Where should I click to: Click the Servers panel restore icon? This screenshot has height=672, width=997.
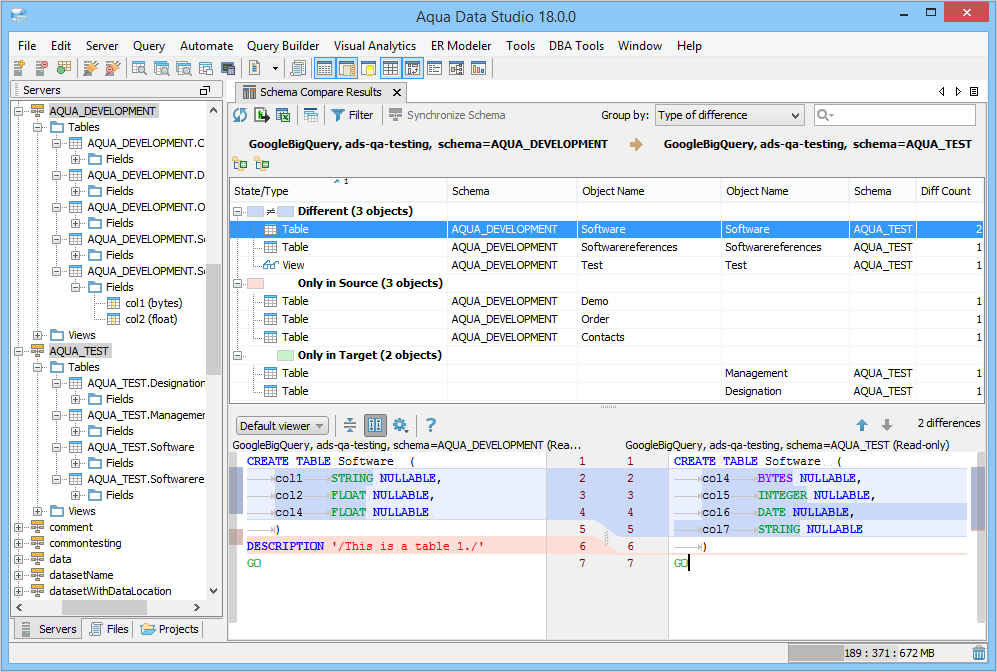pyautogui.click(x=205, y=90)
